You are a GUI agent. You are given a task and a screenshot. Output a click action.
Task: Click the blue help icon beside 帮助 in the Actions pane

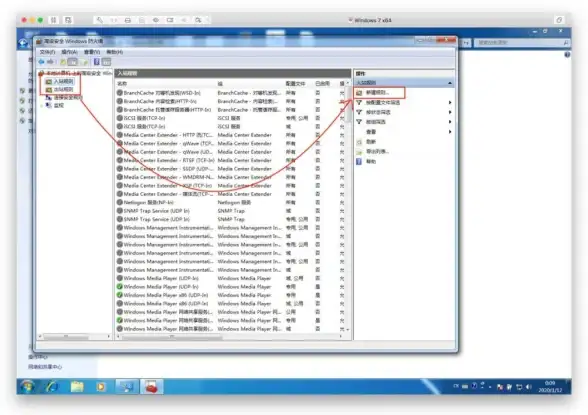[359, 161]
